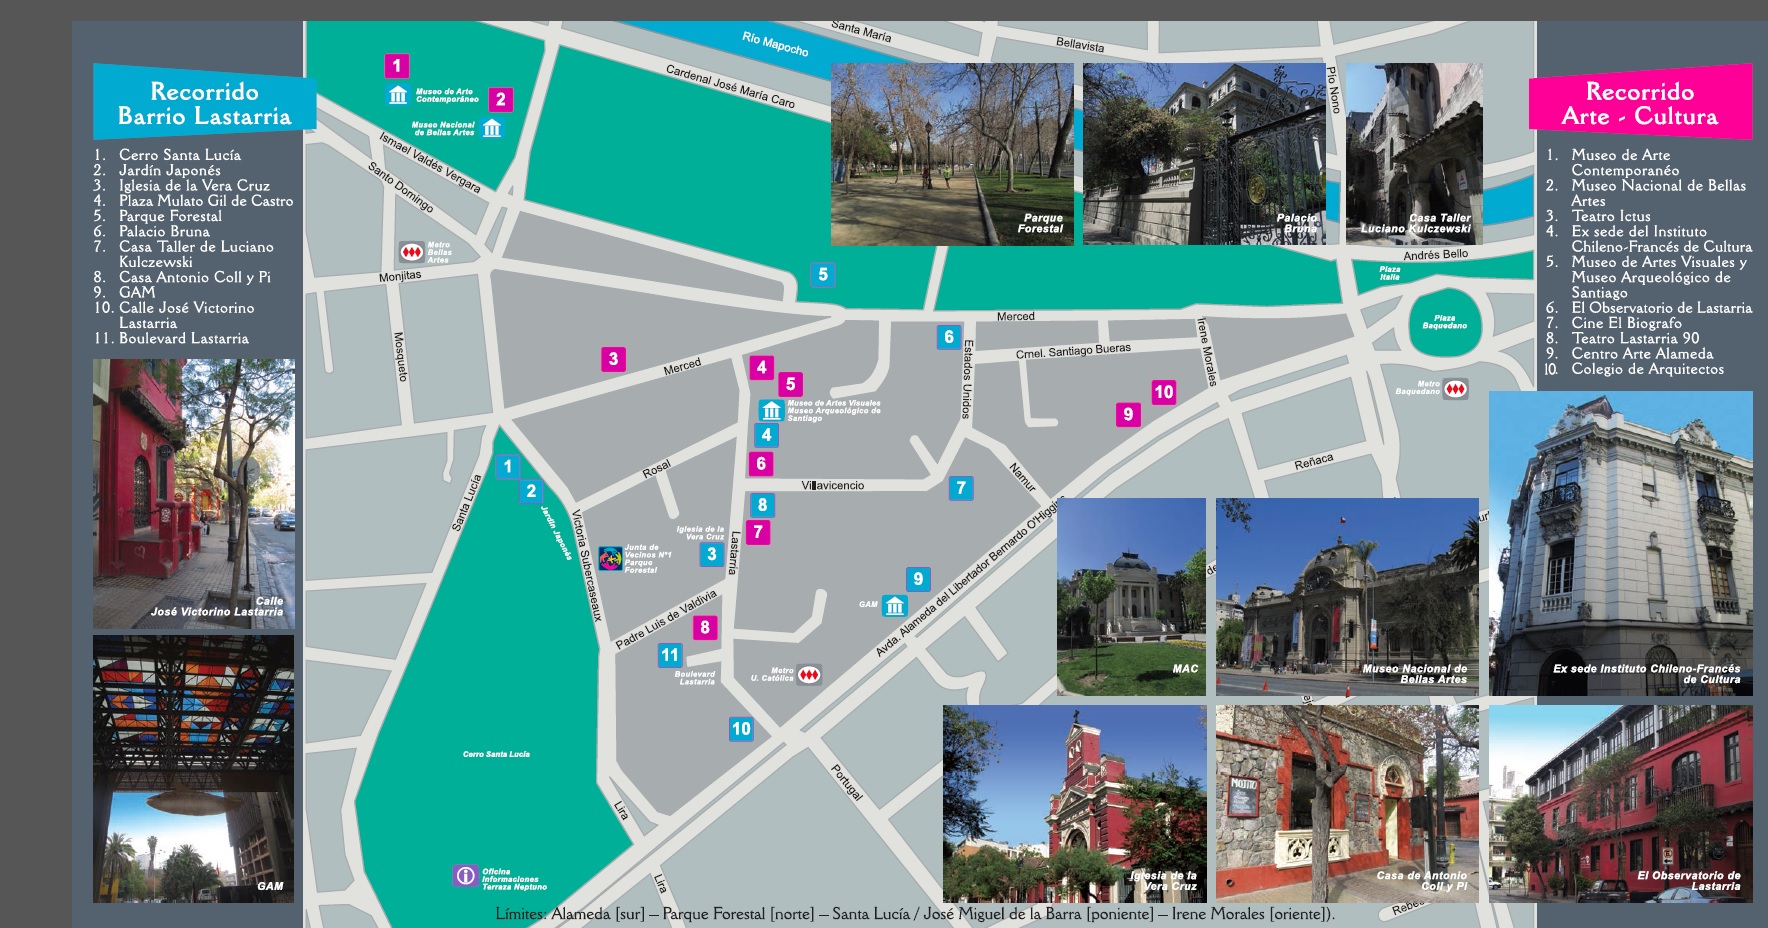Open the Palacio Bruna photo
Screen dimensions: 1768x928
coord(1204,154)
